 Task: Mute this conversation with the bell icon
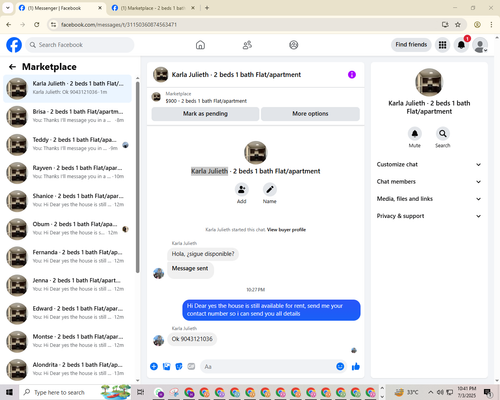pos(415,134)
